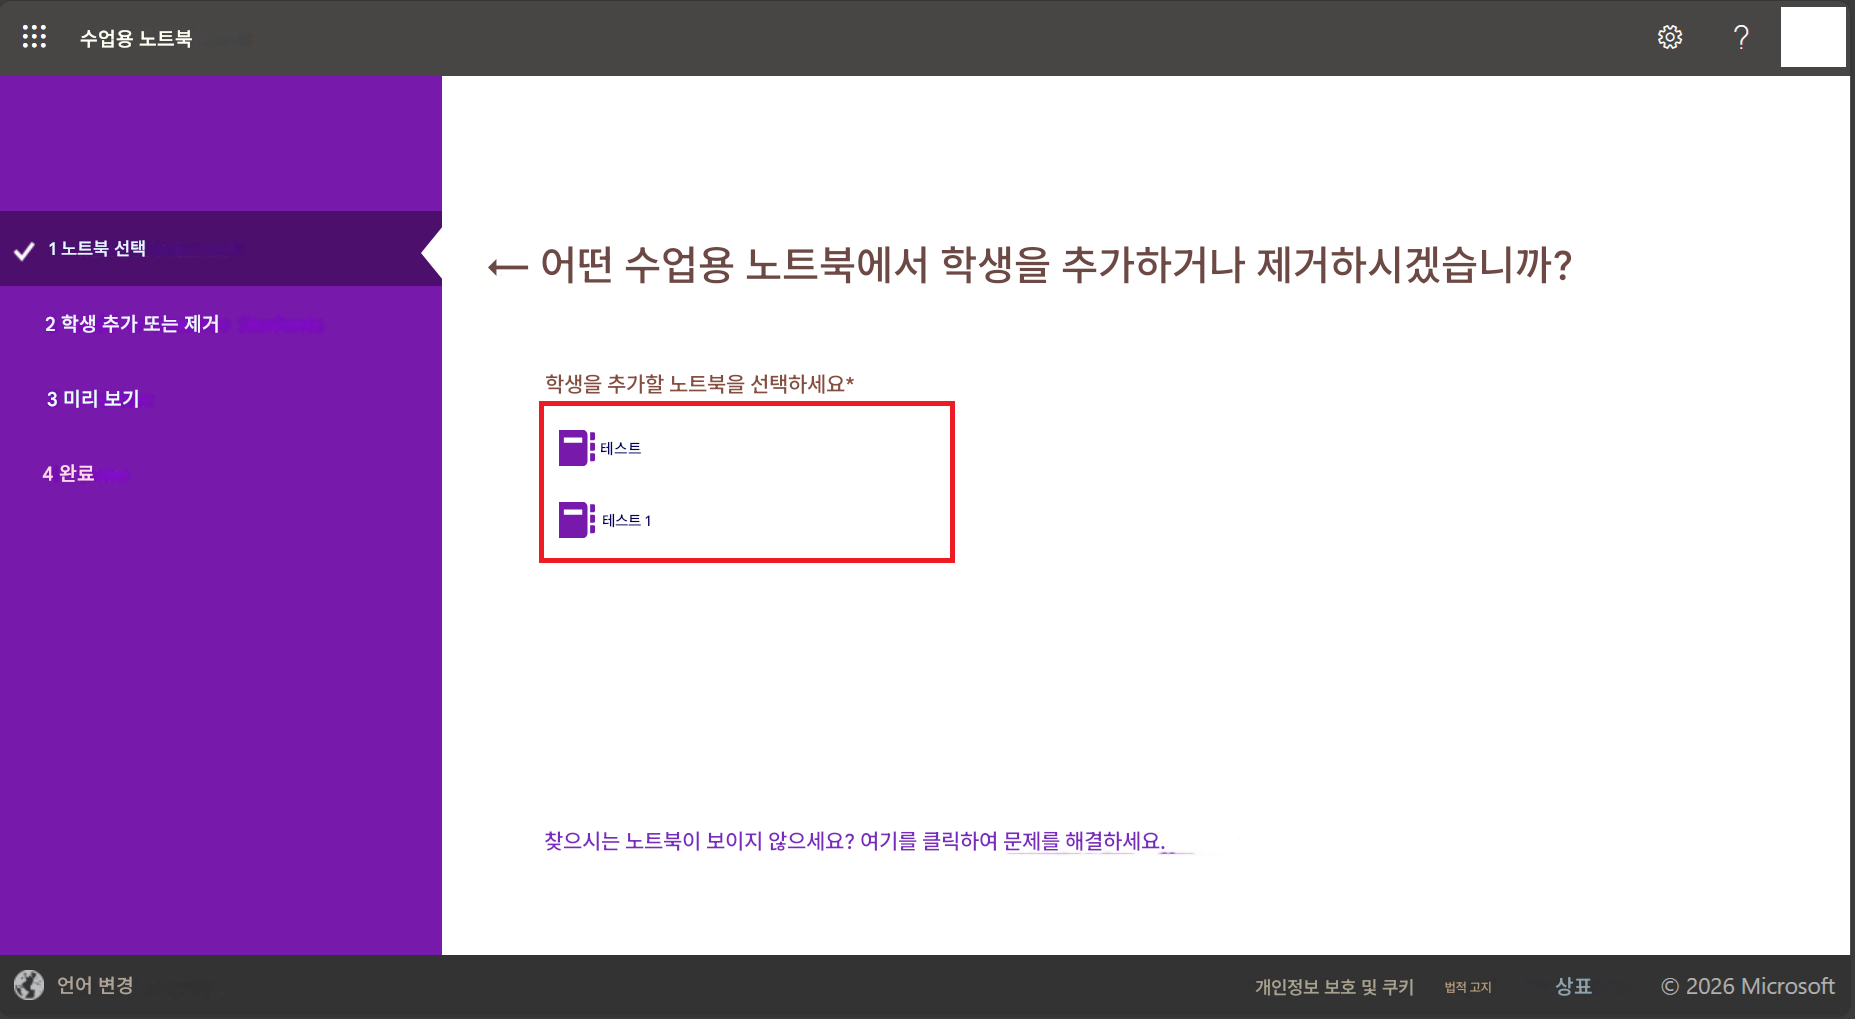The image size is (1855, 1019).
Task: Click the 수업용 노트북 app title
Action: (x=135, y=38)
